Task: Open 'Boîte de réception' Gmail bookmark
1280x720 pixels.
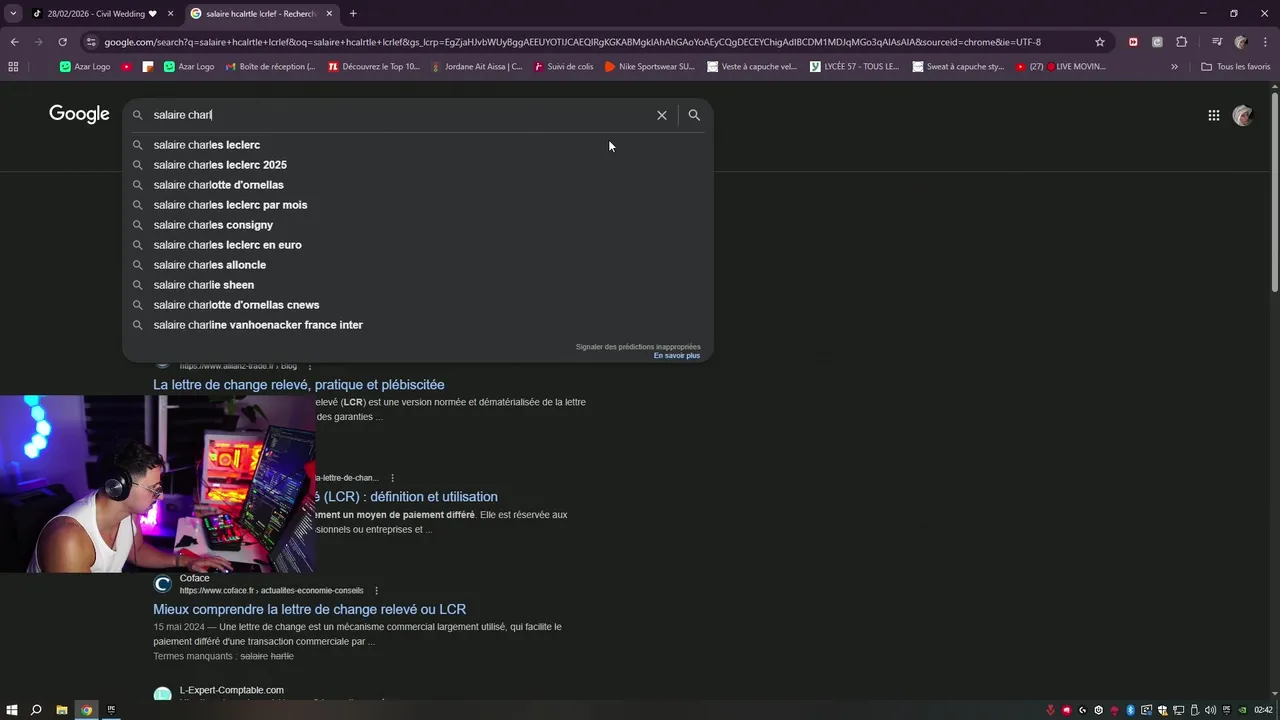Action: 270,67
